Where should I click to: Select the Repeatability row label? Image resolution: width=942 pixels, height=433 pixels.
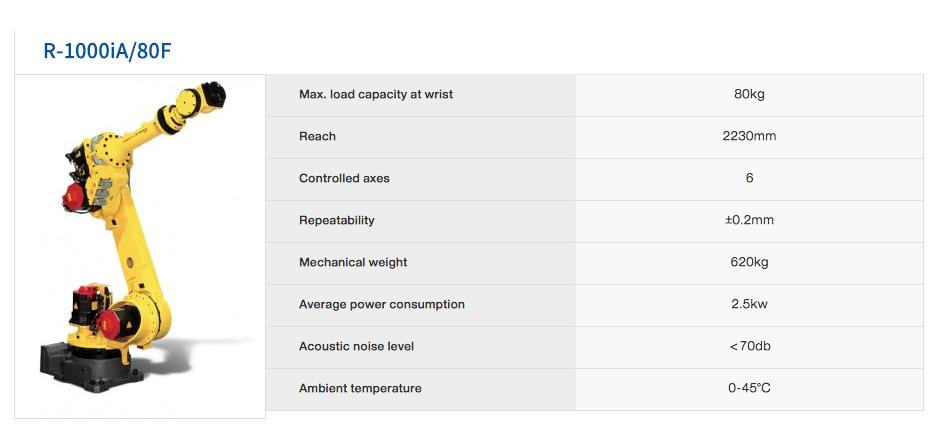click(336, 220)
